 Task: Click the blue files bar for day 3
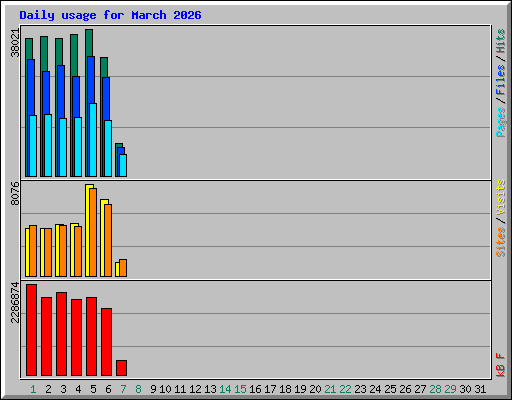[61, 92]
